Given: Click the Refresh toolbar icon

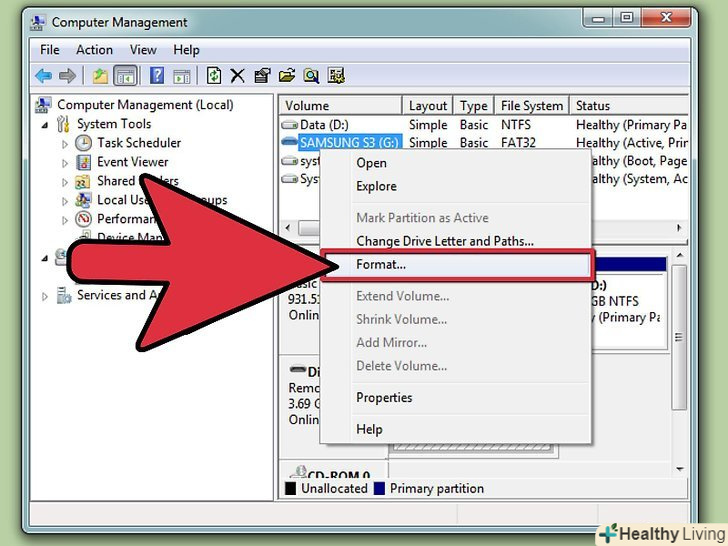Looking at the screenshot, I should click(x=214, y=75).
